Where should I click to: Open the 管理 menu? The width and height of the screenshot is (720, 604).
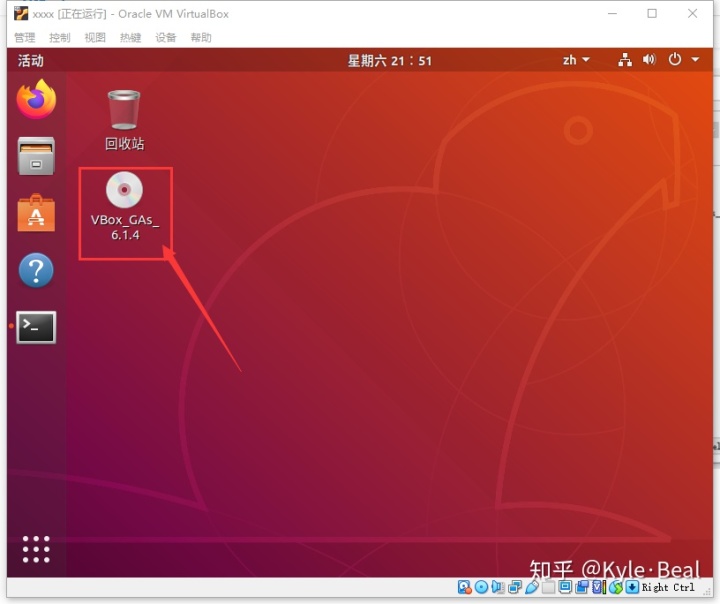24,37
